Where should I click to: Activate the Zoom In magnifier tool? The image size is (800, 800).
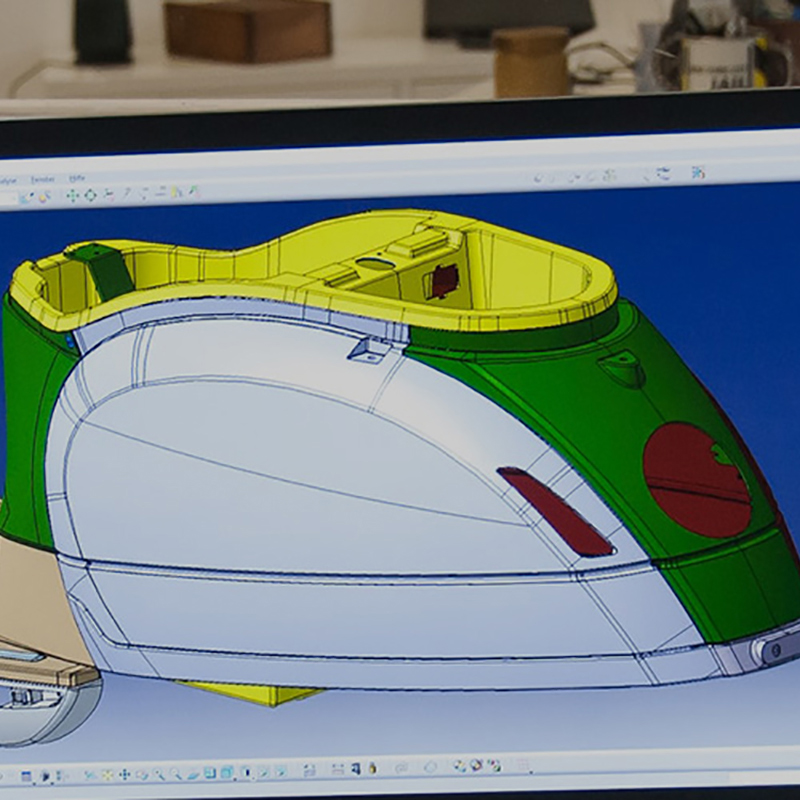coord(159,775)
